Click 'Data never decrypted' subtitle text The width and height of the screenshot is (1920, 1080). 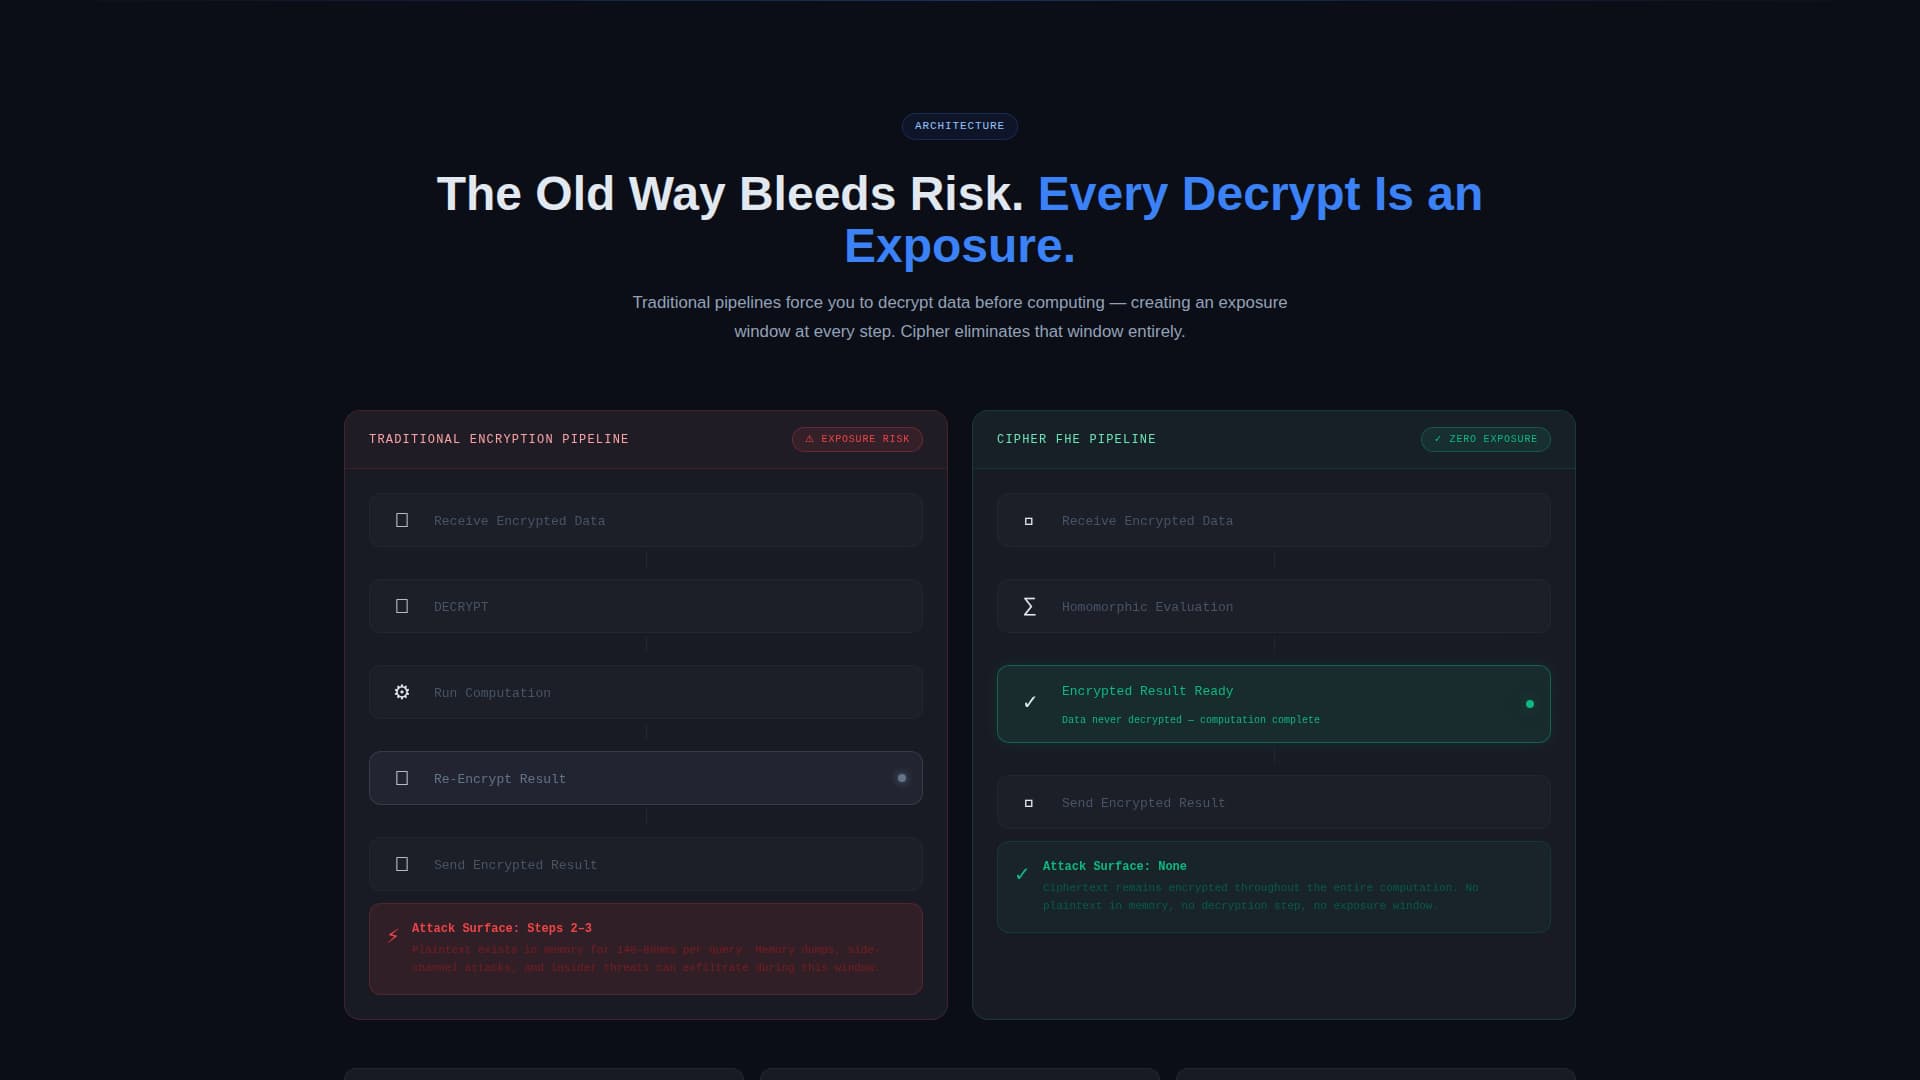[1190, 720]
